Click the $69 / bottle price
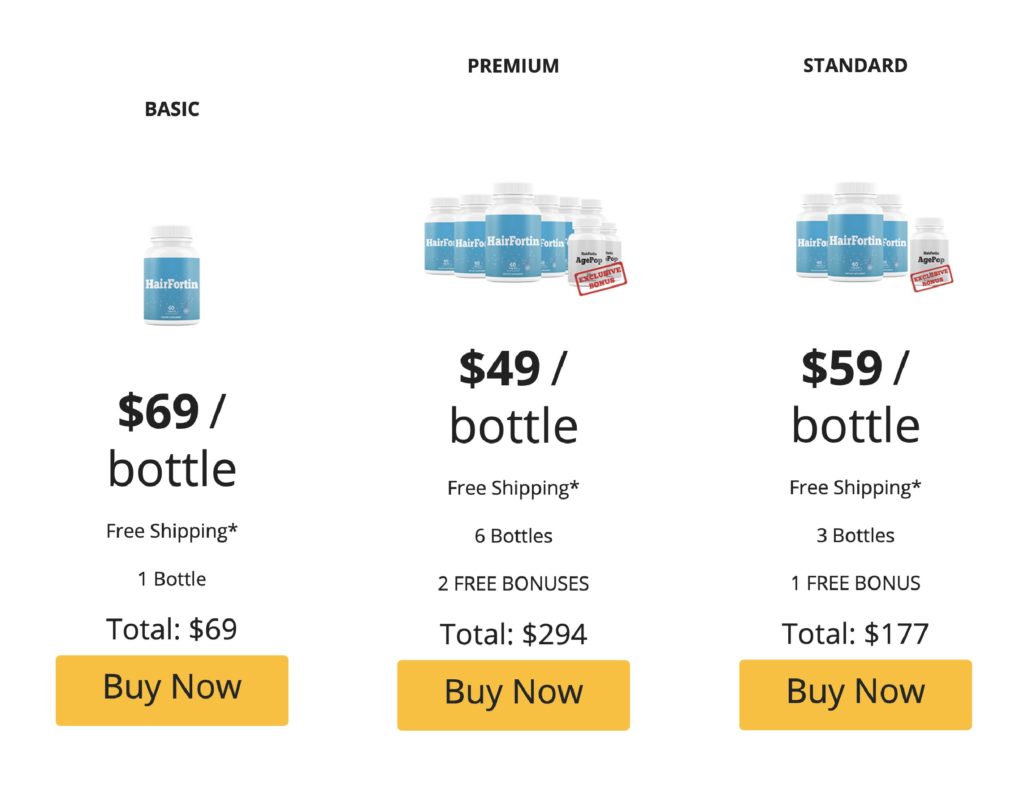 coord(172,440)
